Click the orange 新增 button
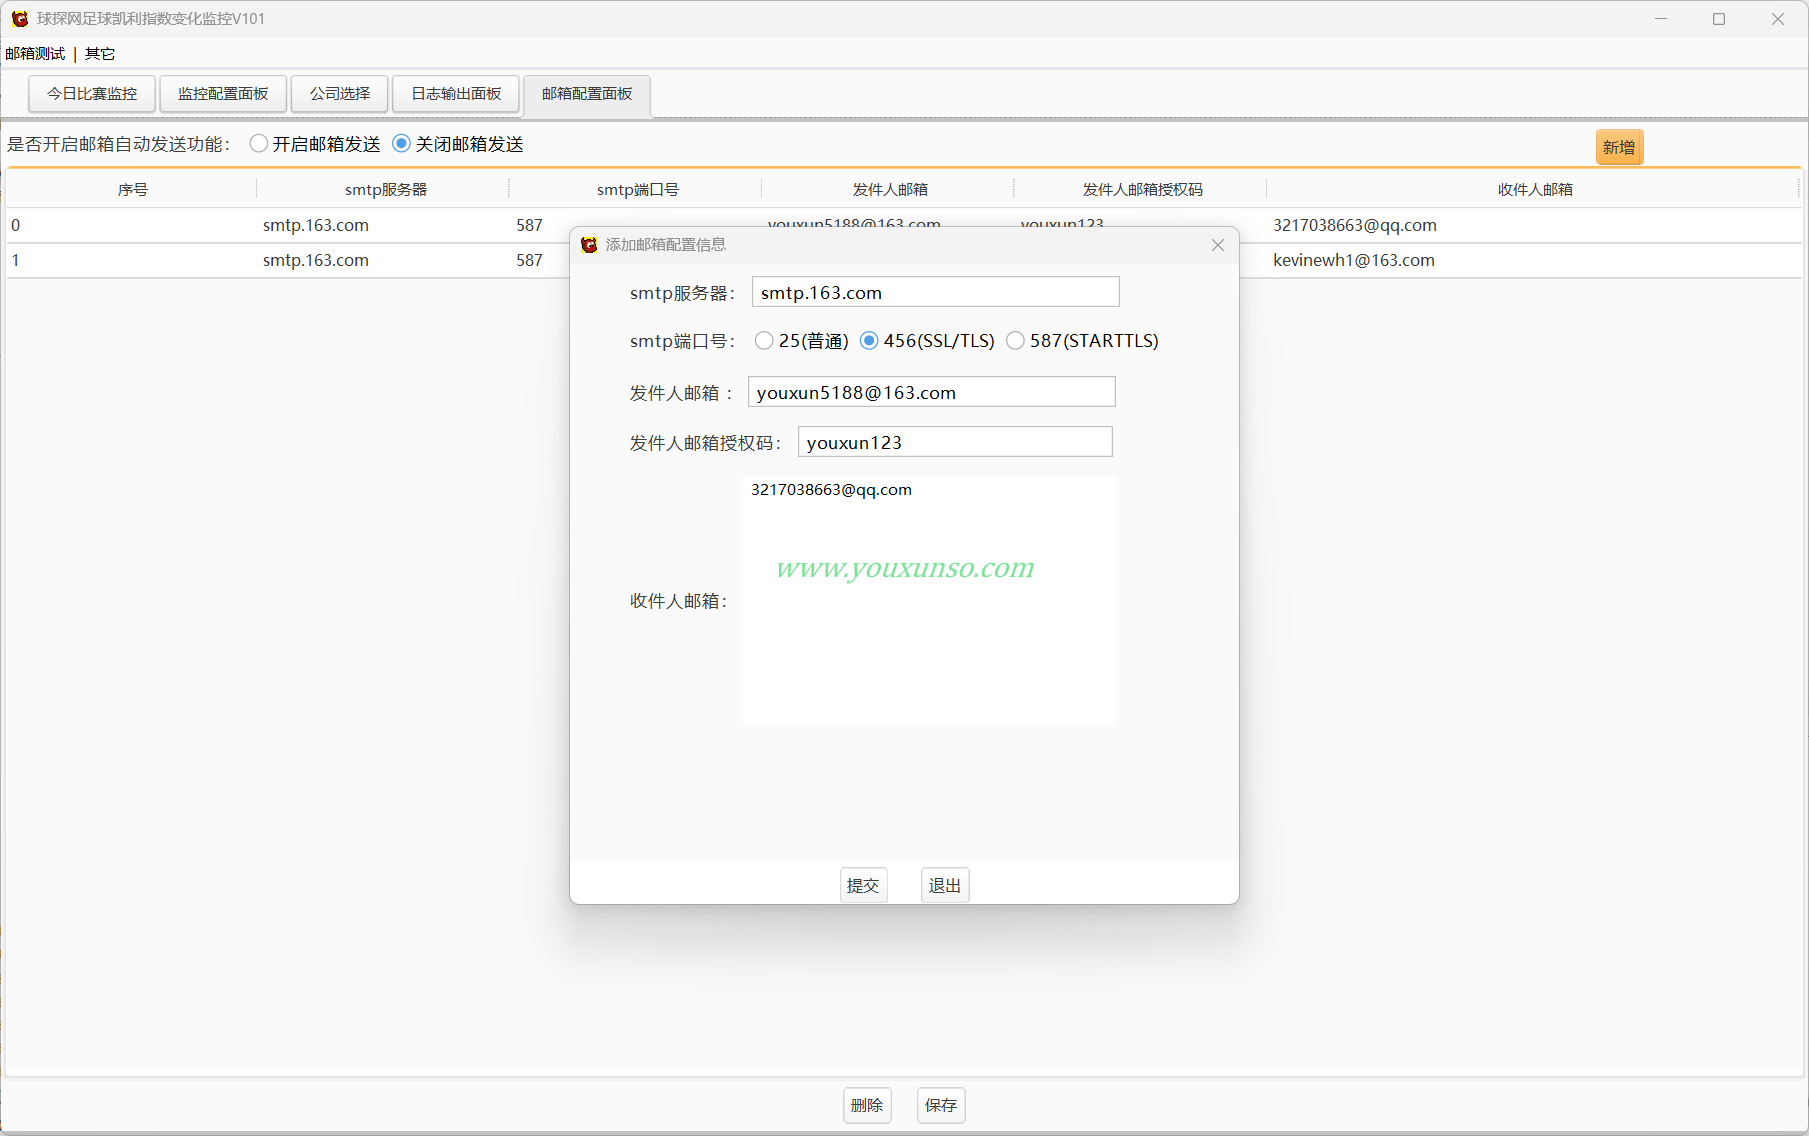The width and height of the screenshot is (1809, 1136). pyautogui.click(x=1619, y=148)
